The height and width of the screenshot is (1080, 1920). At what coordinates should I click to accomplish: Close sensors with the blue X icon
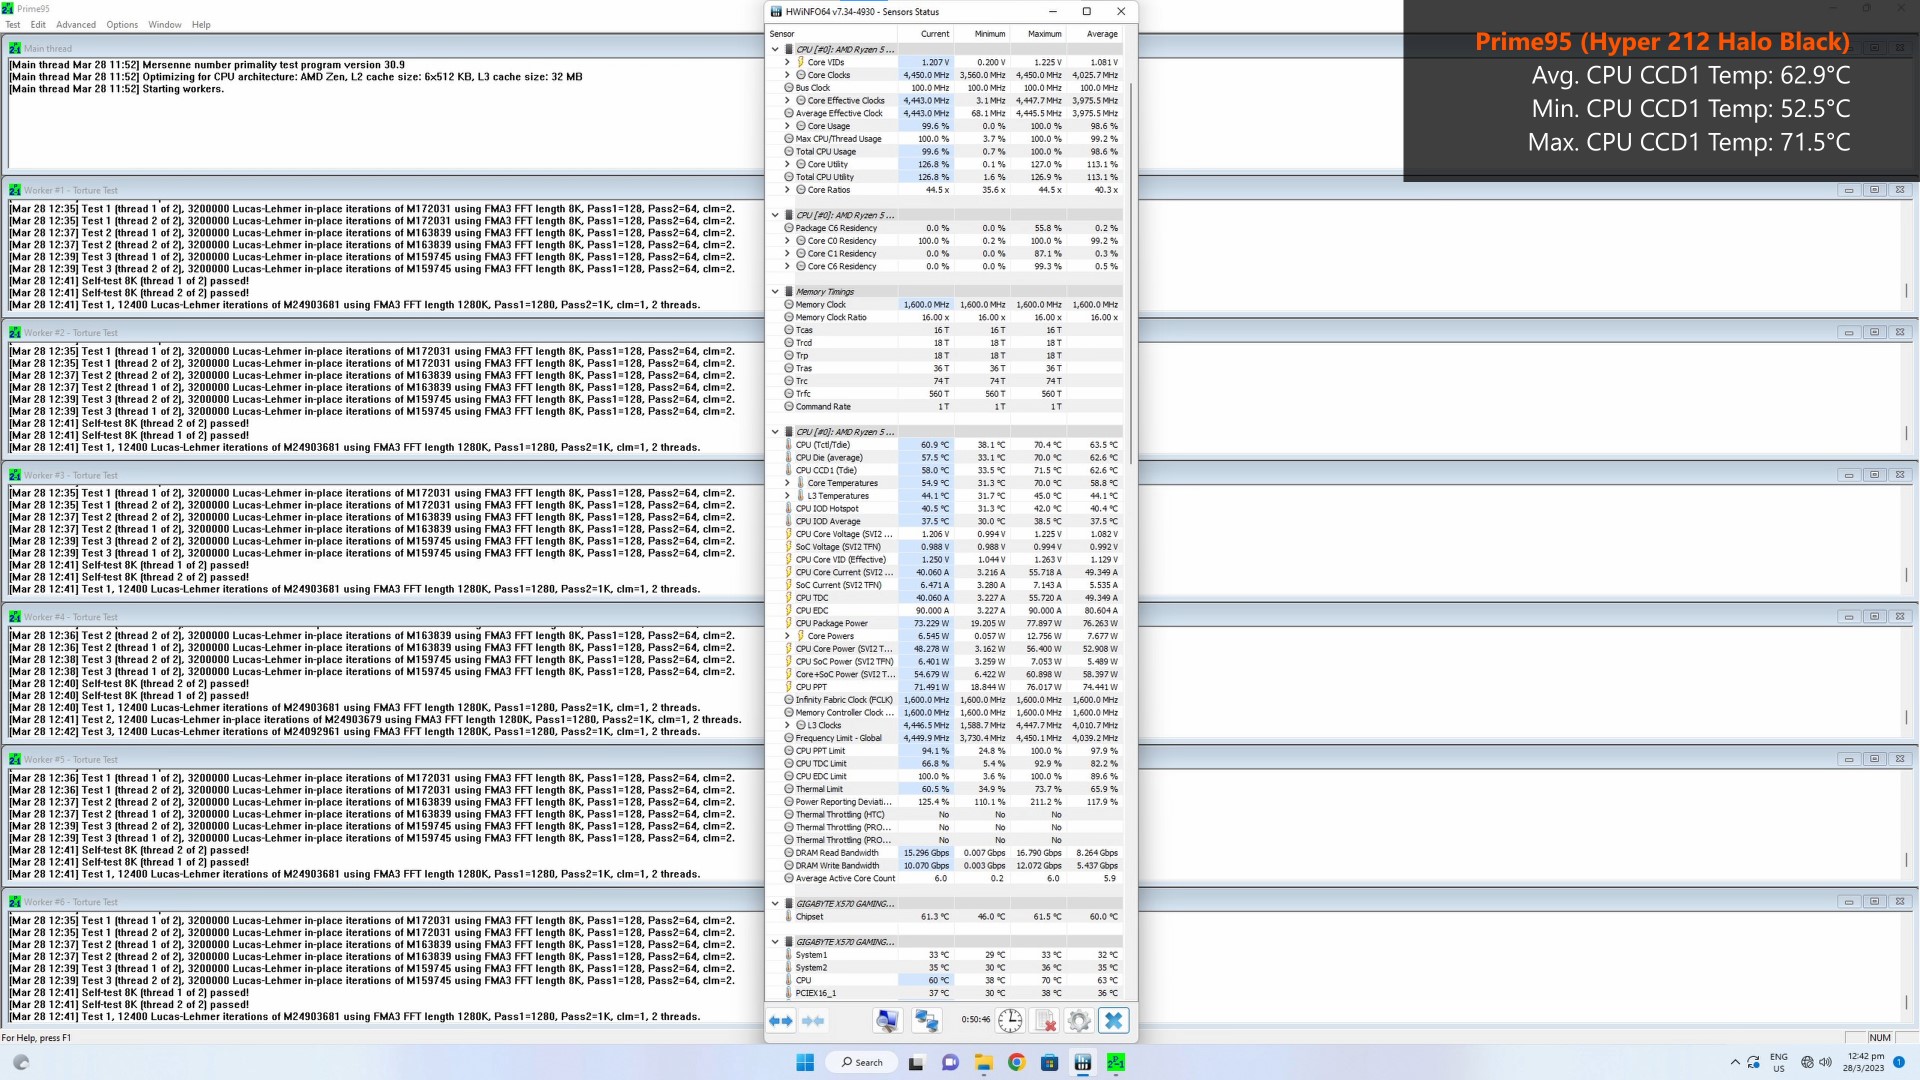[1113, 1020]
